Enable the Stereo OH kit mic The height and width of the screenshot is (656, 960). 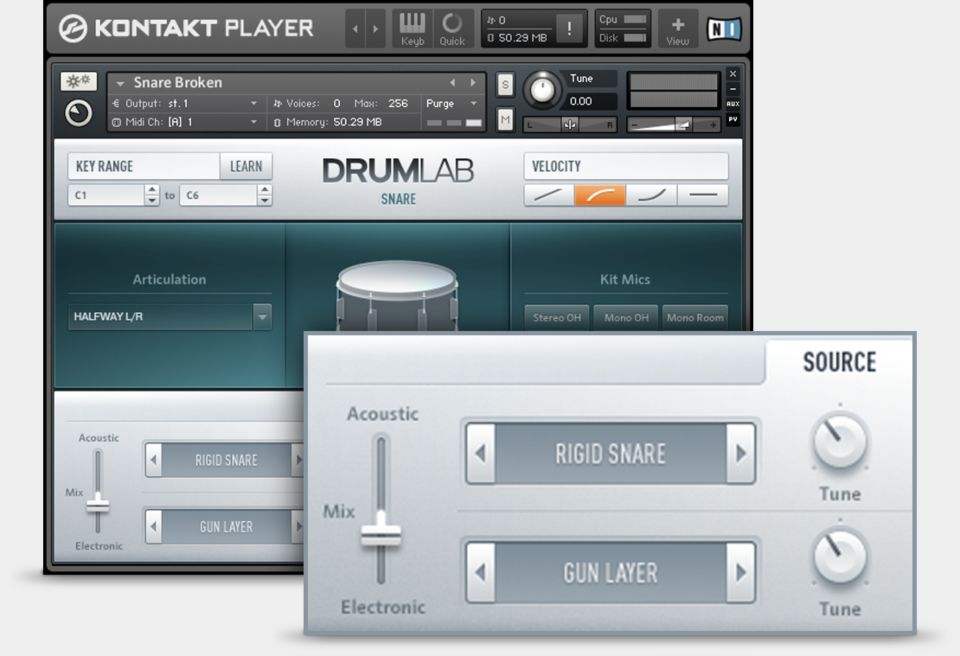(556, 318)
